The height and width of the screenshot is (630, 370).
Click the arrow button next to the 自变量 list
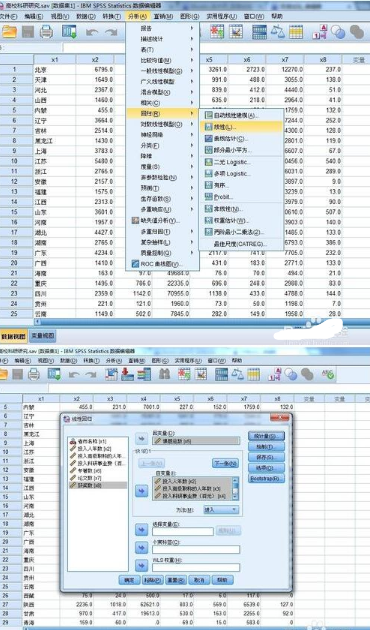[x=141, y=491]
